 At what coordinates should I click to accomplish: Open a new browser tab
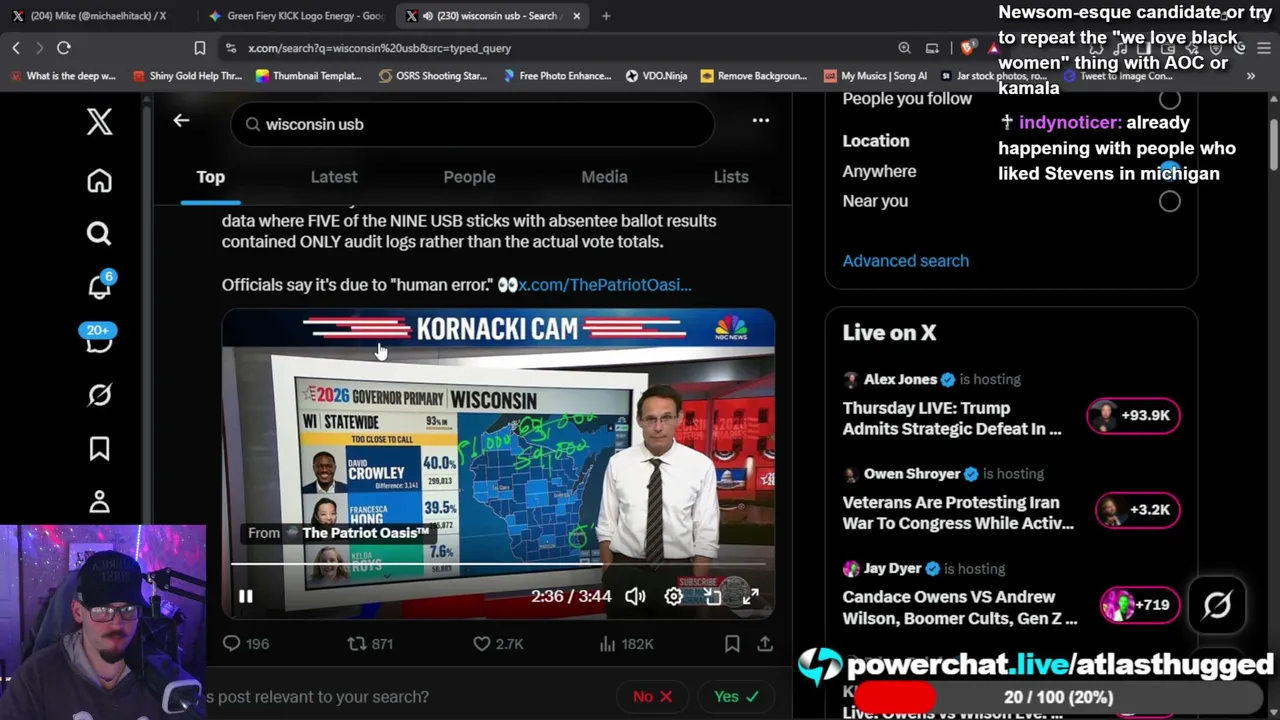tap(606, 16)
